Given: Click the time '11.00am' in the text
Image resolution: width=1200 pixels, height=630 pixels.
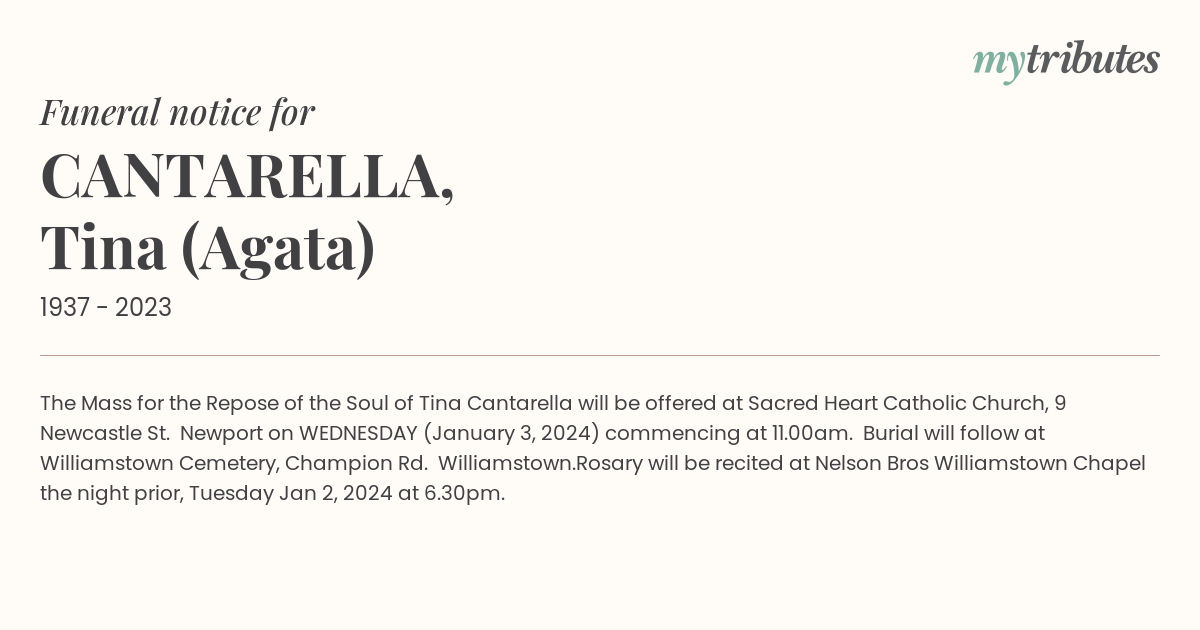Looking at the screenshot, I should (x=813, y=434).
